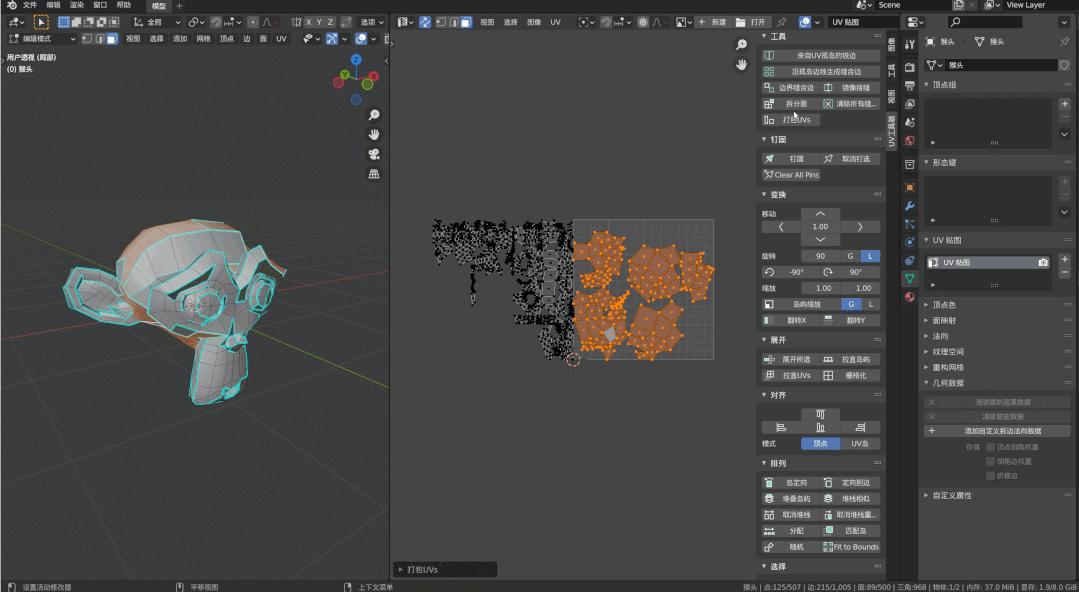Click the Render properties tab icon
This screenshot has height=592, width=1079.
tap(909, 66)
